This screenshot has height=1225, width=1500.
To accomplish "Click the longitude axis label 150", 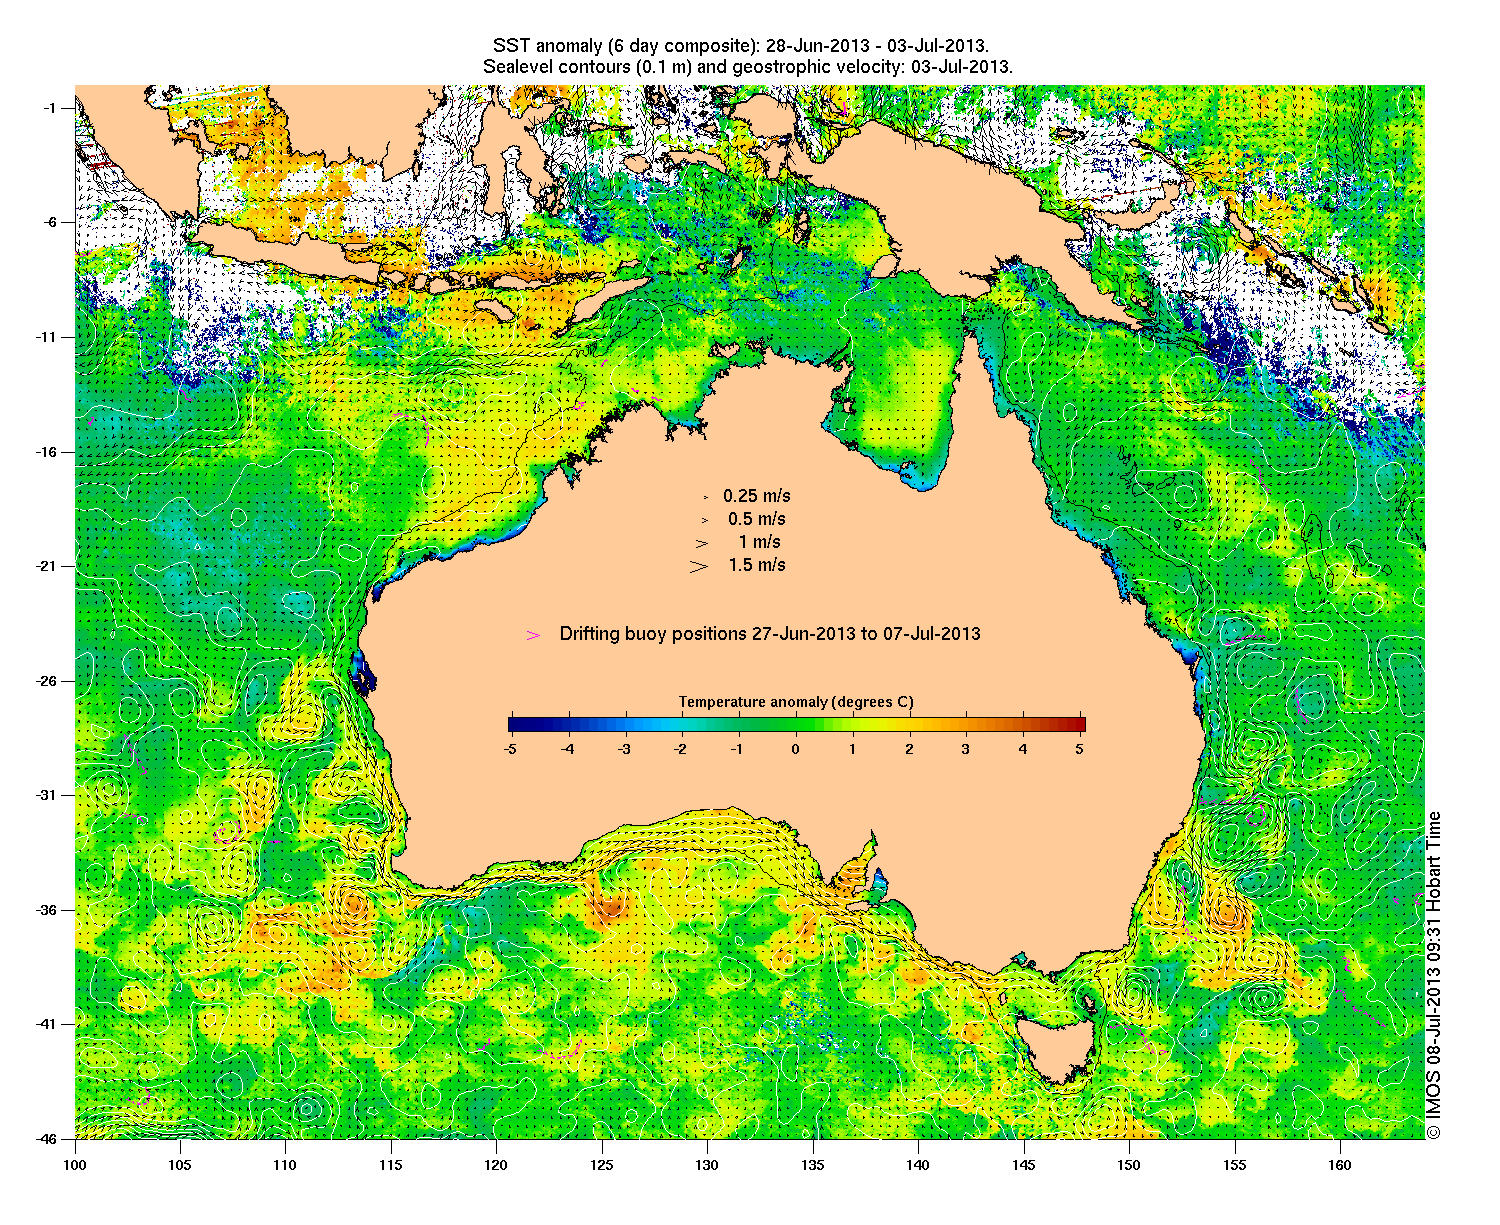I will (1129, 1165).
